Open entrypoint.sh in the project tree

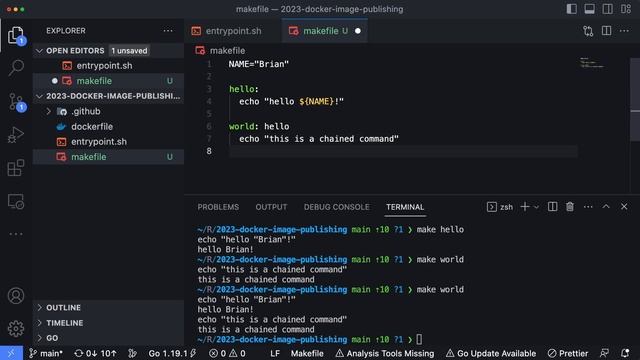[108, 142]
